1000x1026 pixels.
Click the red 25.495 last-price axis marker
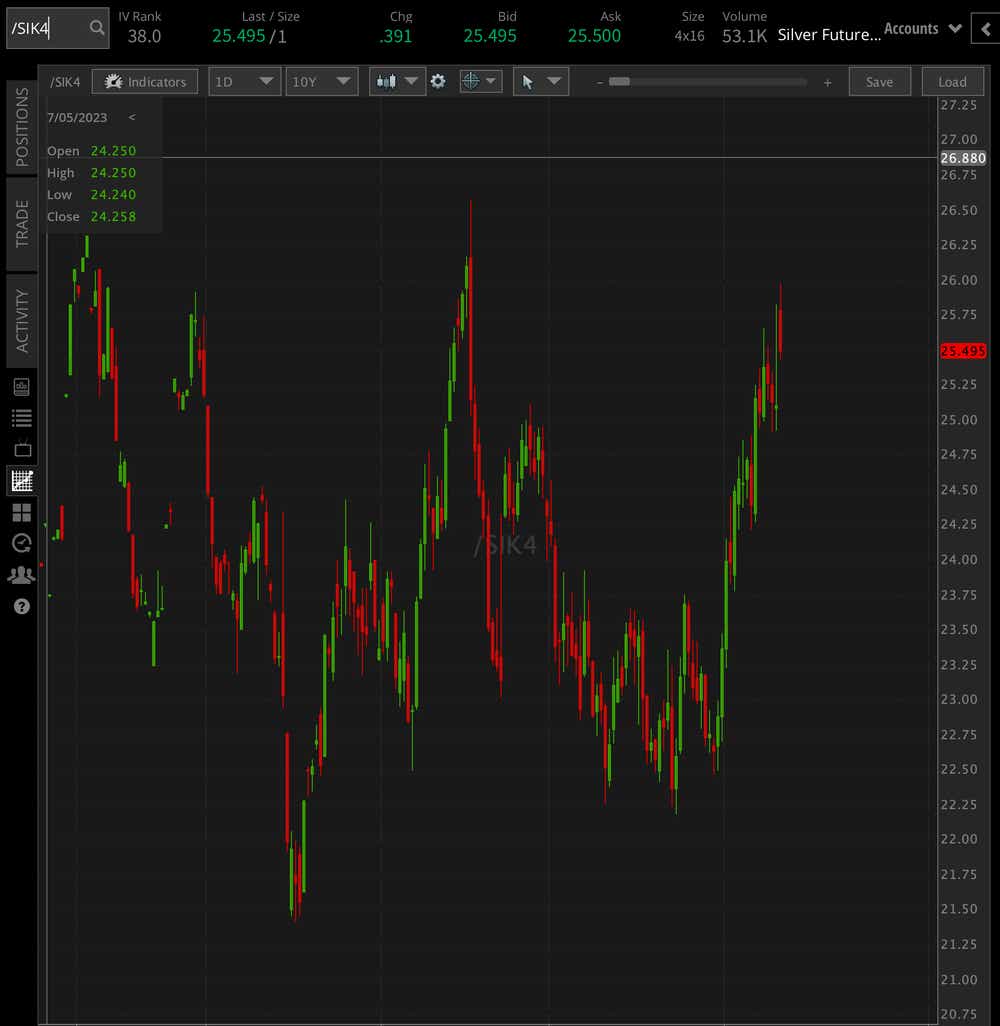pyautogui.click(x=963, y=351)
